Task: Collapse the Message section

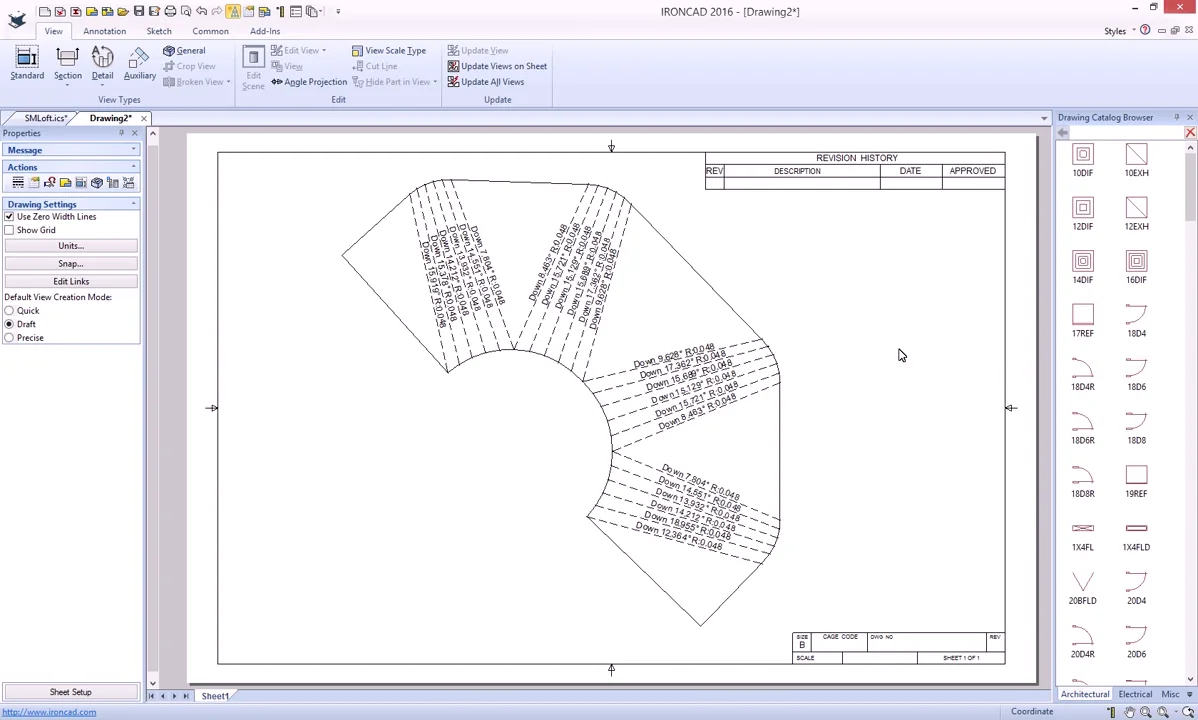Action: 134,150
